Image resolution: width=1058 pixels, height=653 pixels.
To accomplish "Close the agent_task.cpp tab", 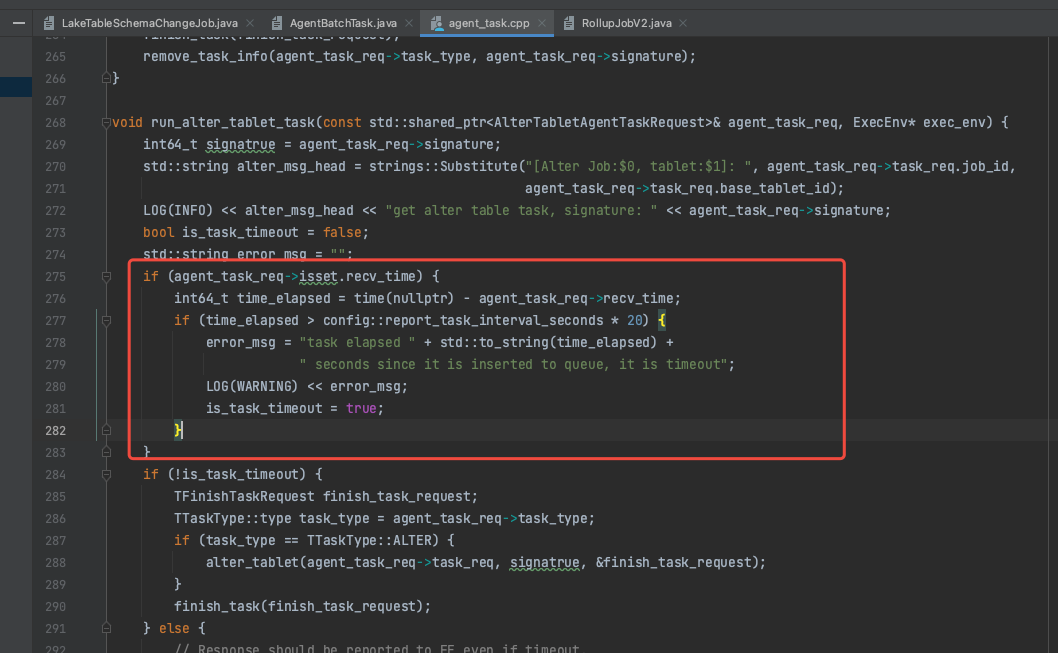I will click(542, 24).
